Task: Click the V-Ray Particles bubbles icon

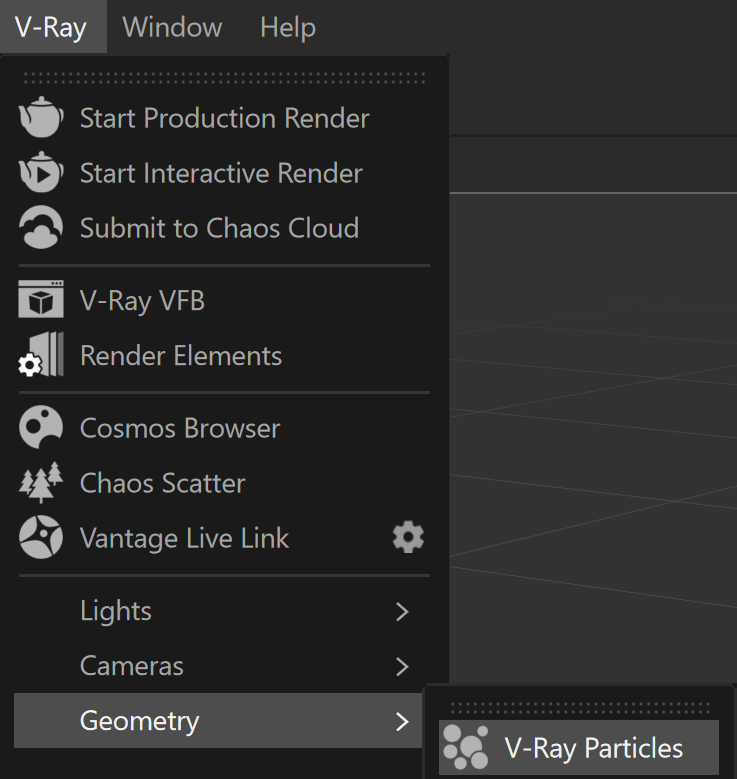Action: [466, 747]
